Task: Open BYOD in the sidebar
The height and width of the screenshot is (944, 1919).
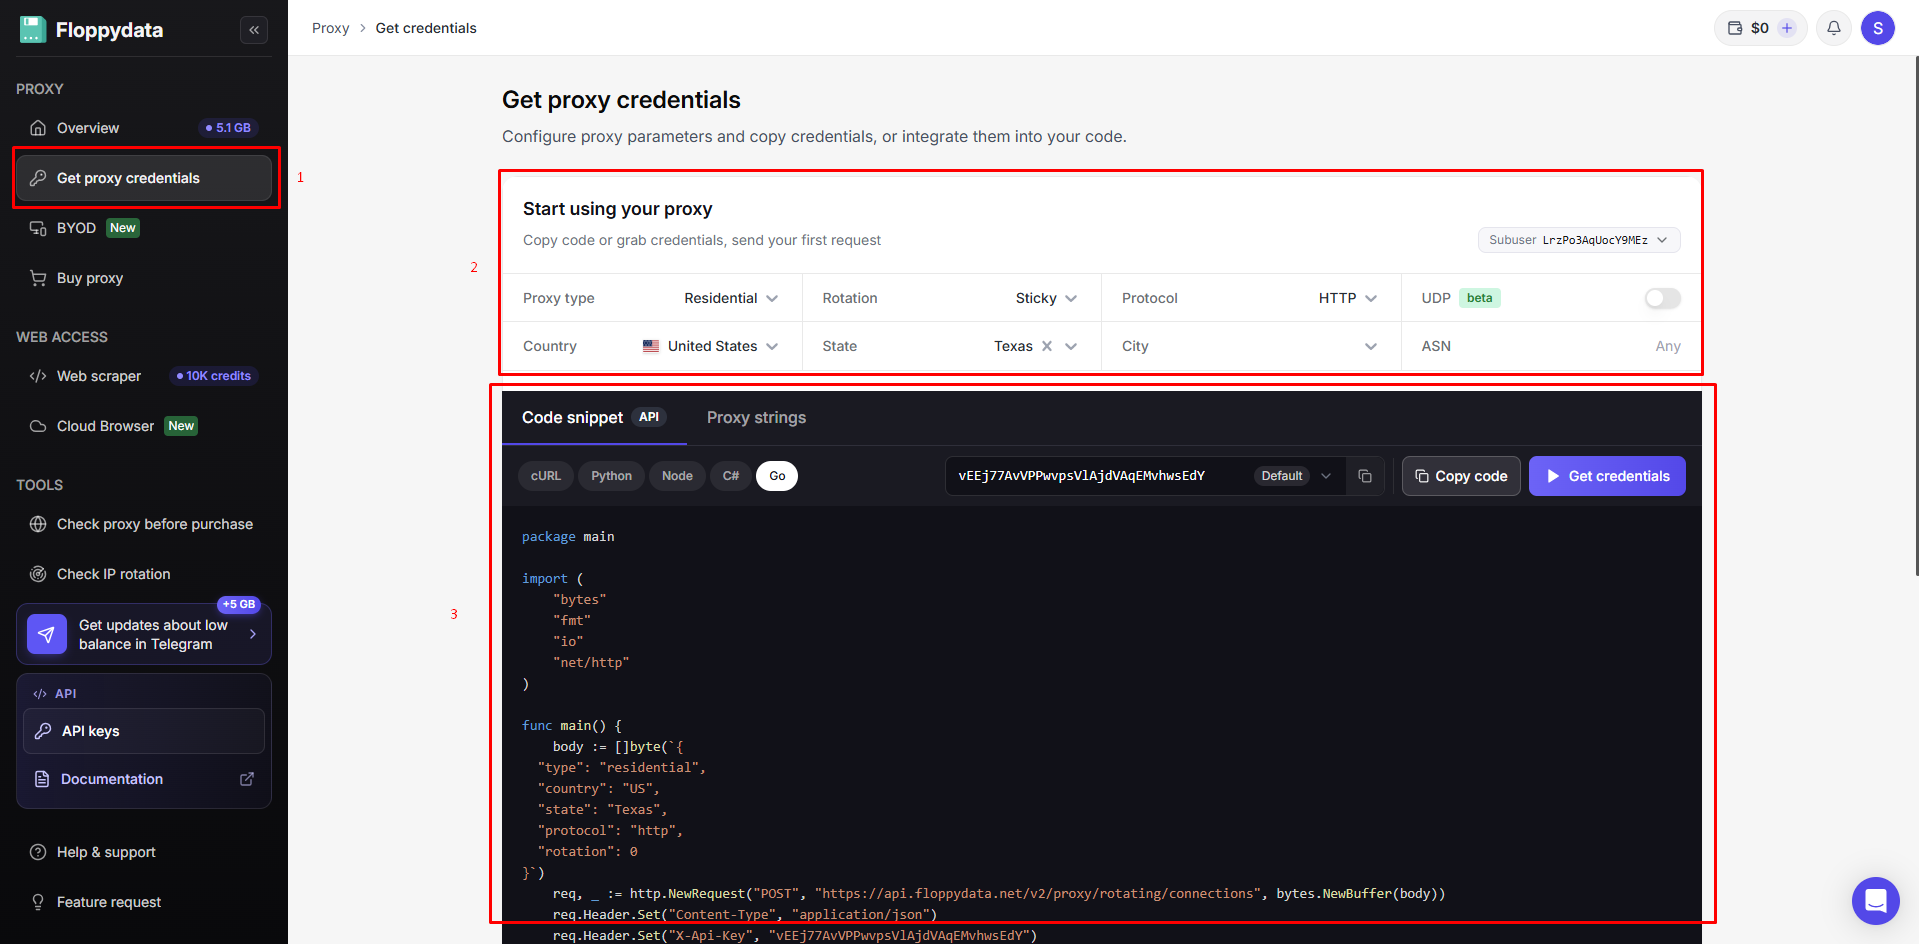Action: [144, 228]
